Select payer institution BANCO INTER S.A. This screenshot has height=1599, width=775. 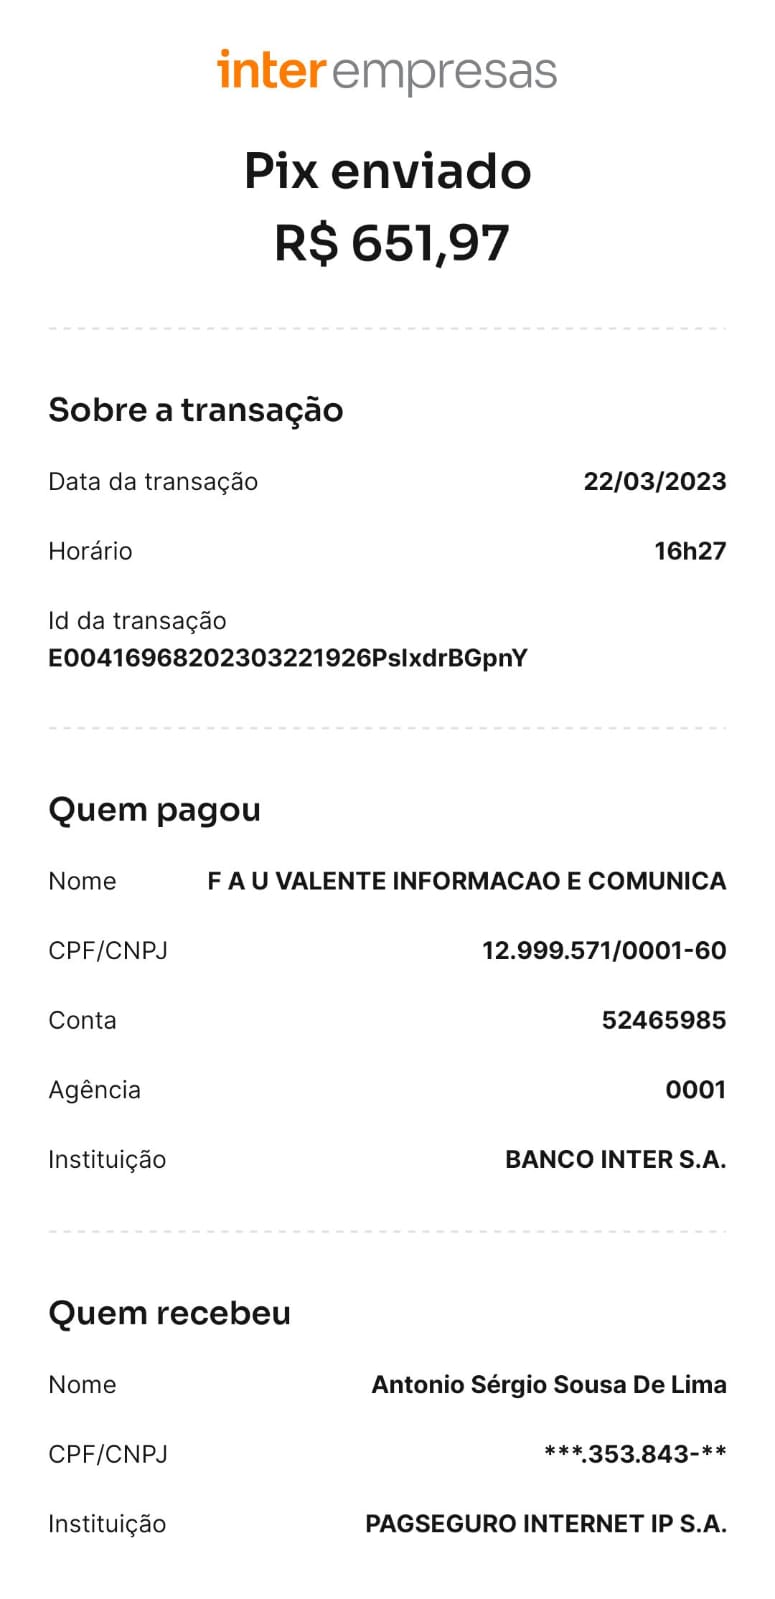[615, 1160]
